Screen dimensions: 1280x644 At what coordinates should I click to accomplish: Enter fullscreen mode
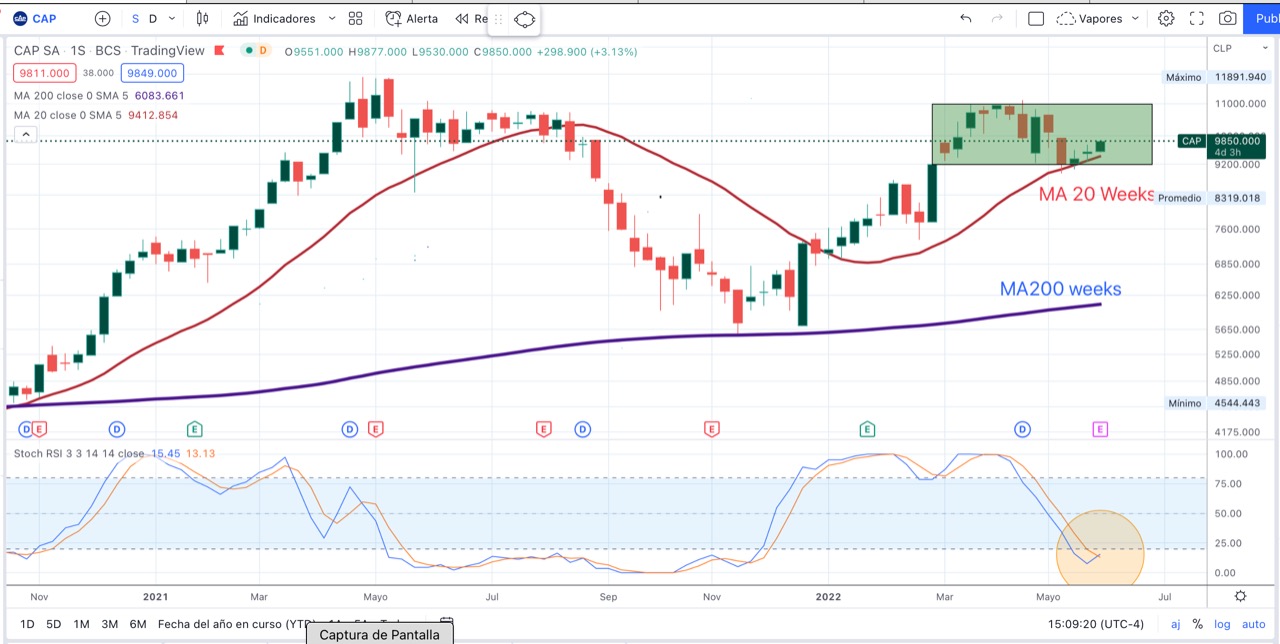(x=1197, y=18)
